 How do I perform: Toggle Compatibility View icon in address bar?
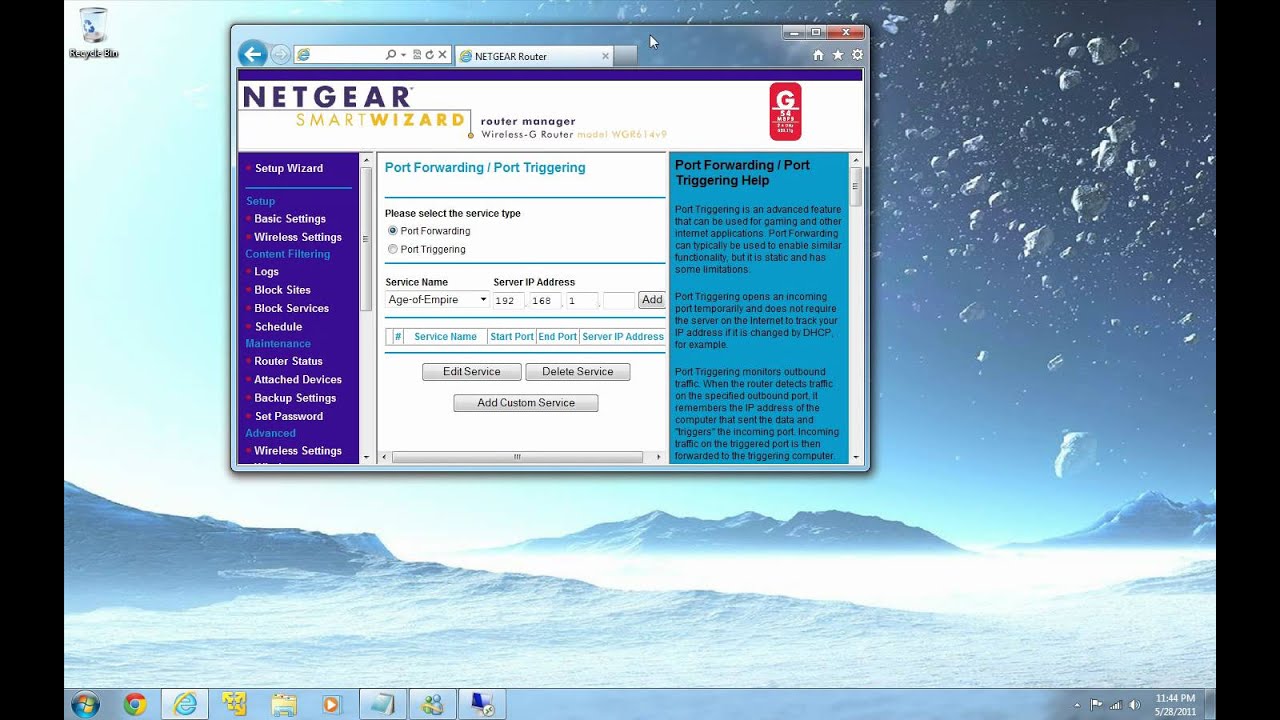click(x=417, y=55)
